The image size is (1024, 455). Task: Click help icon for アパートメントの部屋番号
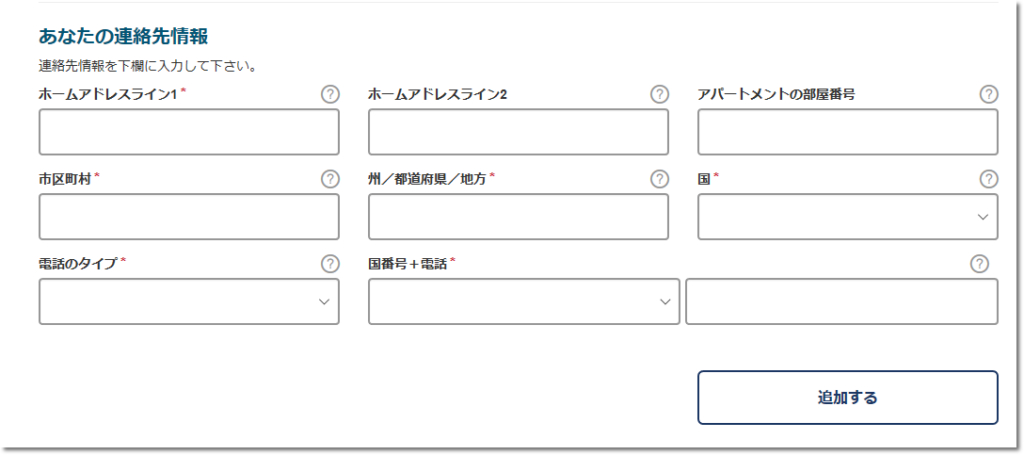click(x=989, y=95)
